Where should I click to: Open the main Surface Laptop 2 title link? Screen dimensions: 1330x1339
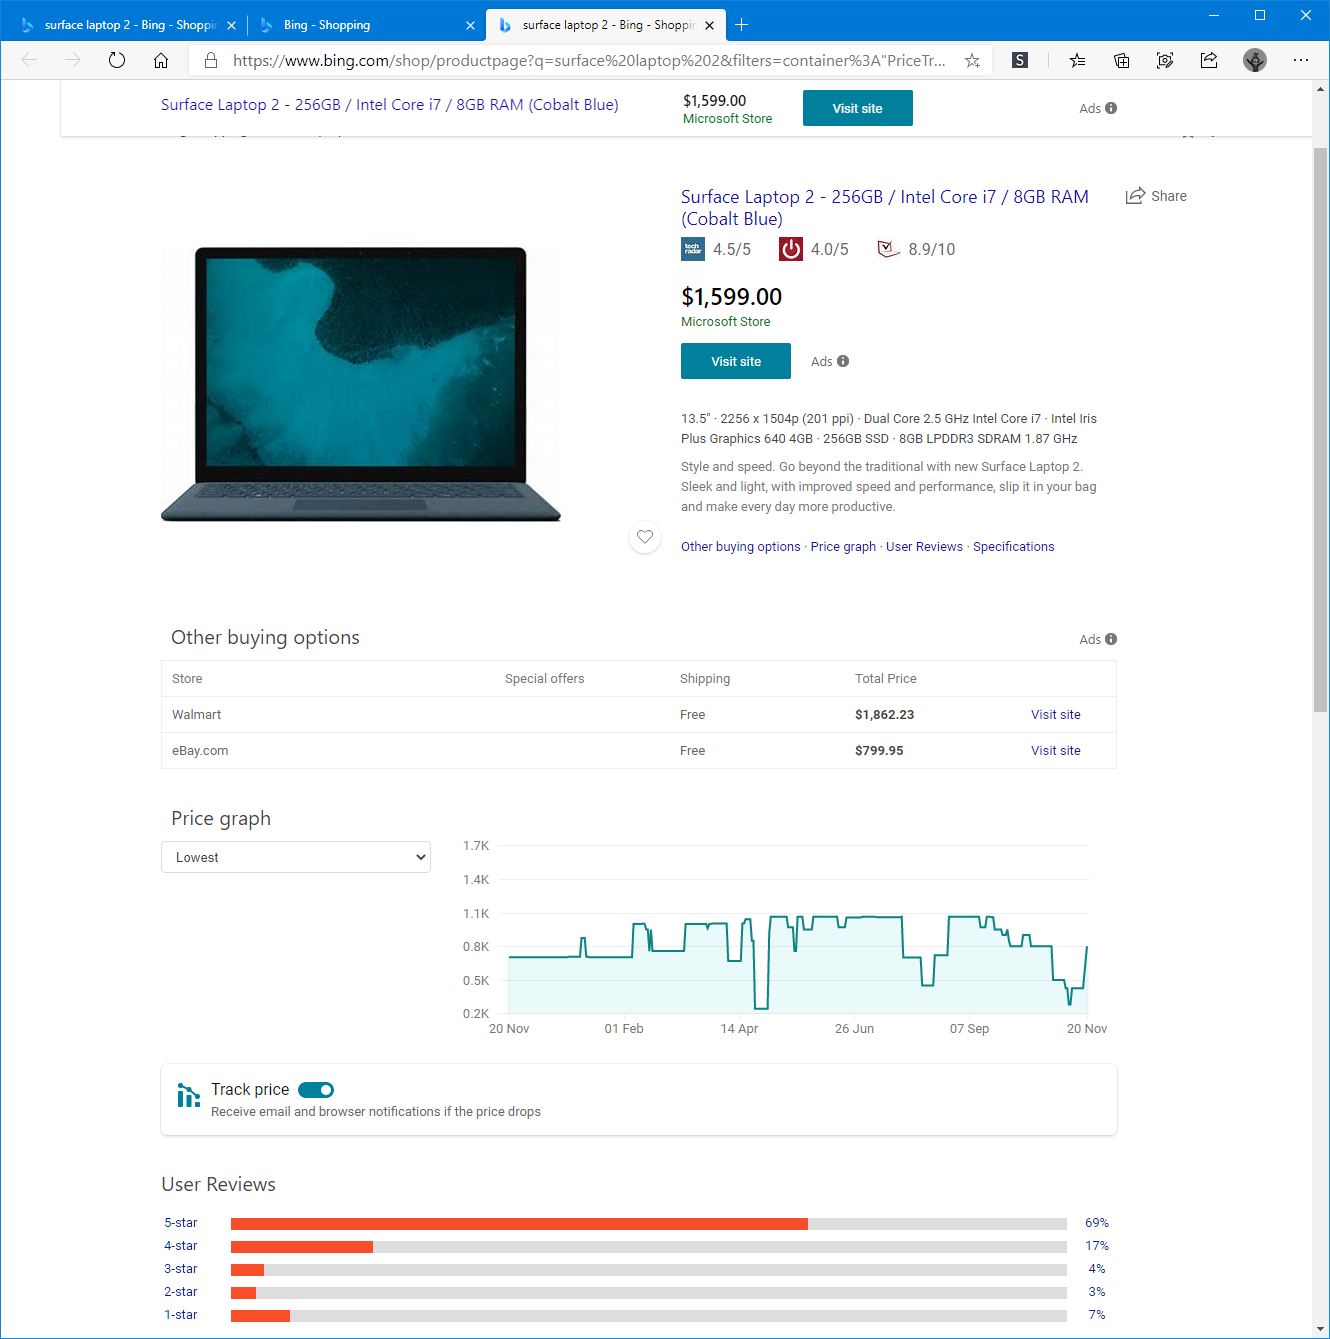click(885, 208)
